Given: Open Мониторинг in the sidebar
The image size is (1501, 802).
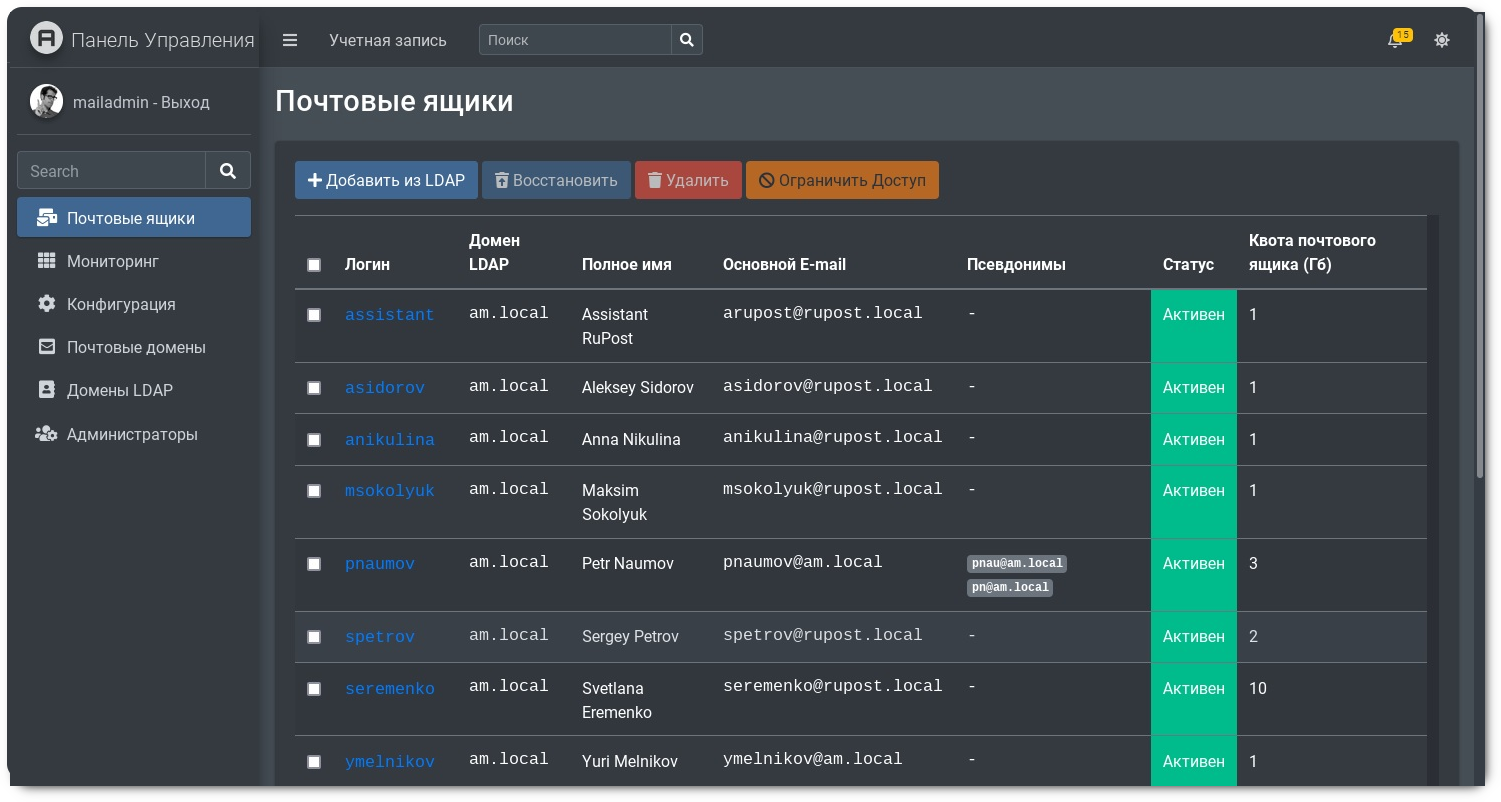Looking at the screenshot, I should point(112,261).
